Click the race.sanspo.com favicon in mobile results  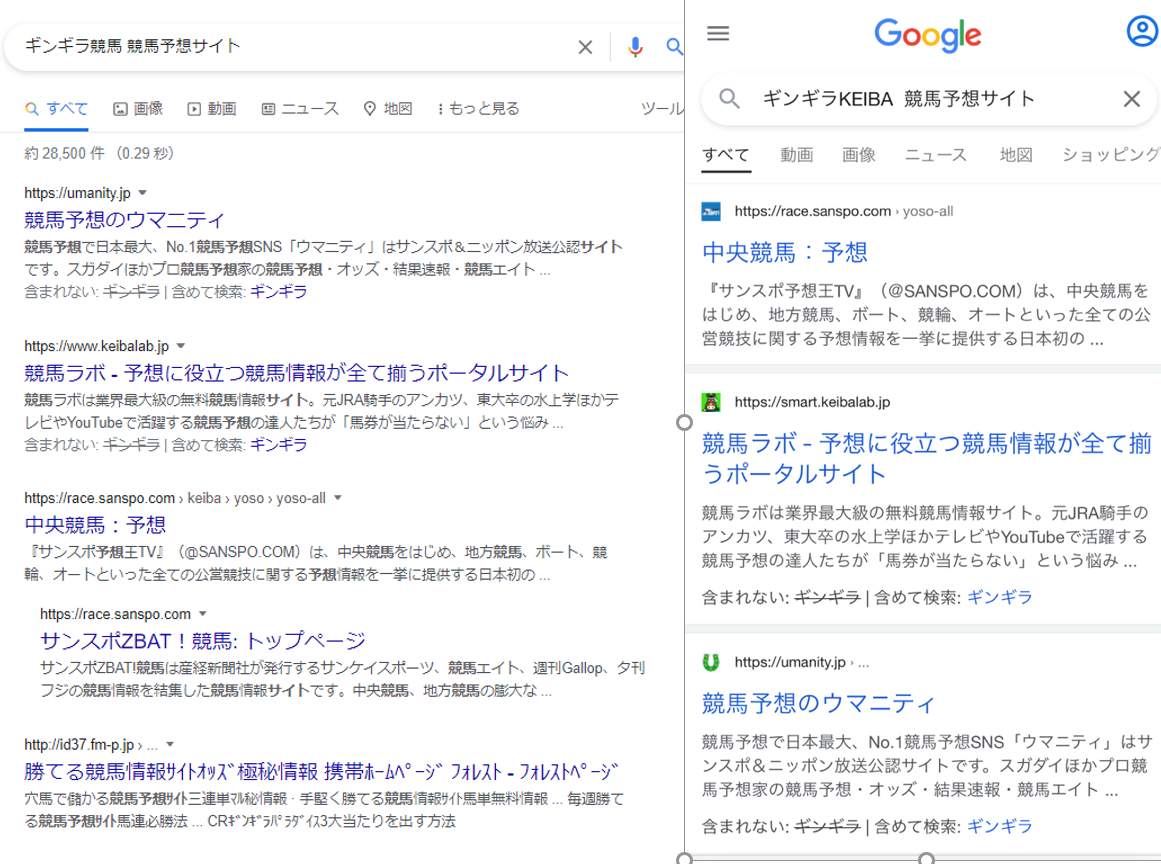pyautogui.click(x=711, y=212)
